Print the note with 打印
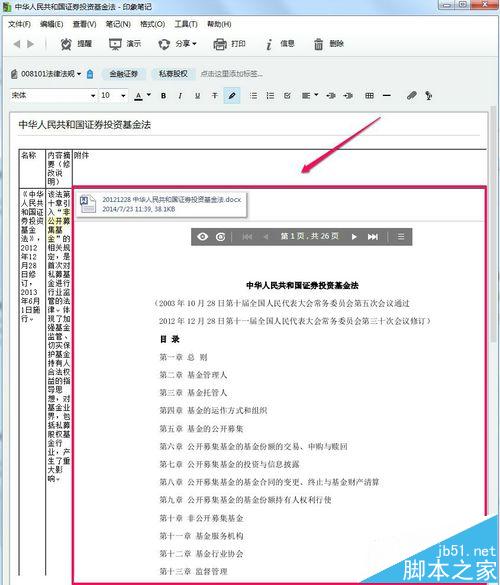The image size is (500, 585). click(229, 44)
